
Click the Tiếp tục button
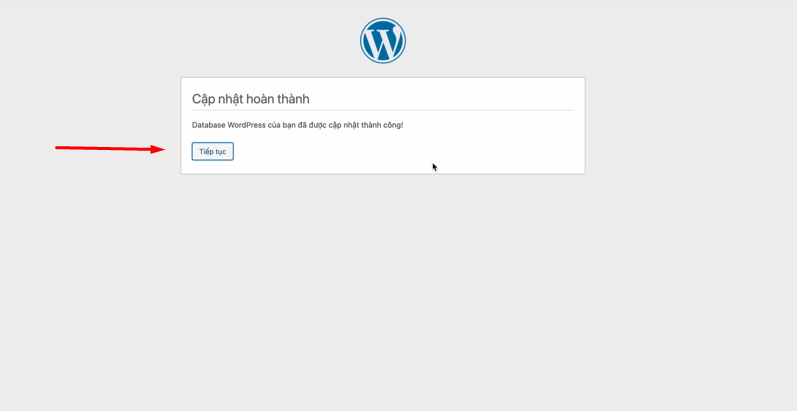pos(212,151)
